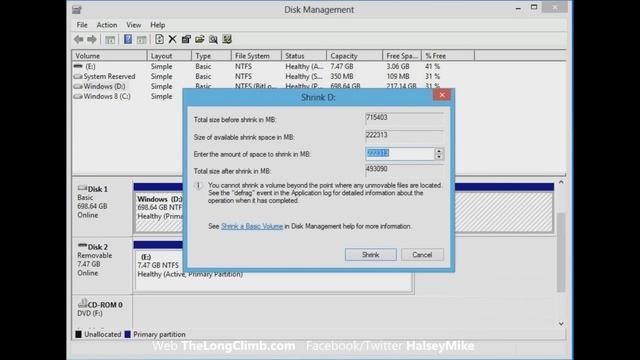Screen dimensions: 640x360
Task: Click the black Unallocated legend swatch
Action: coord(78,334)
